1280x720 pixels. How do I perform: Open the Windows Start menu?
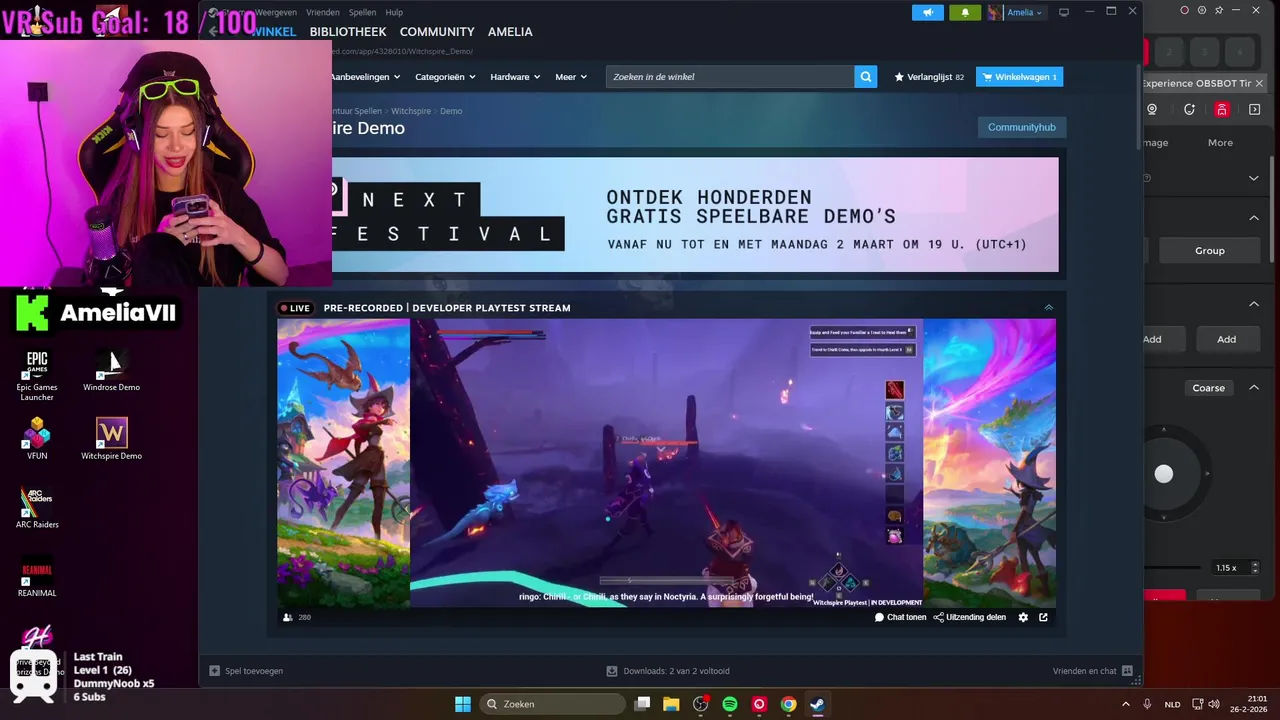coord(463,704)
